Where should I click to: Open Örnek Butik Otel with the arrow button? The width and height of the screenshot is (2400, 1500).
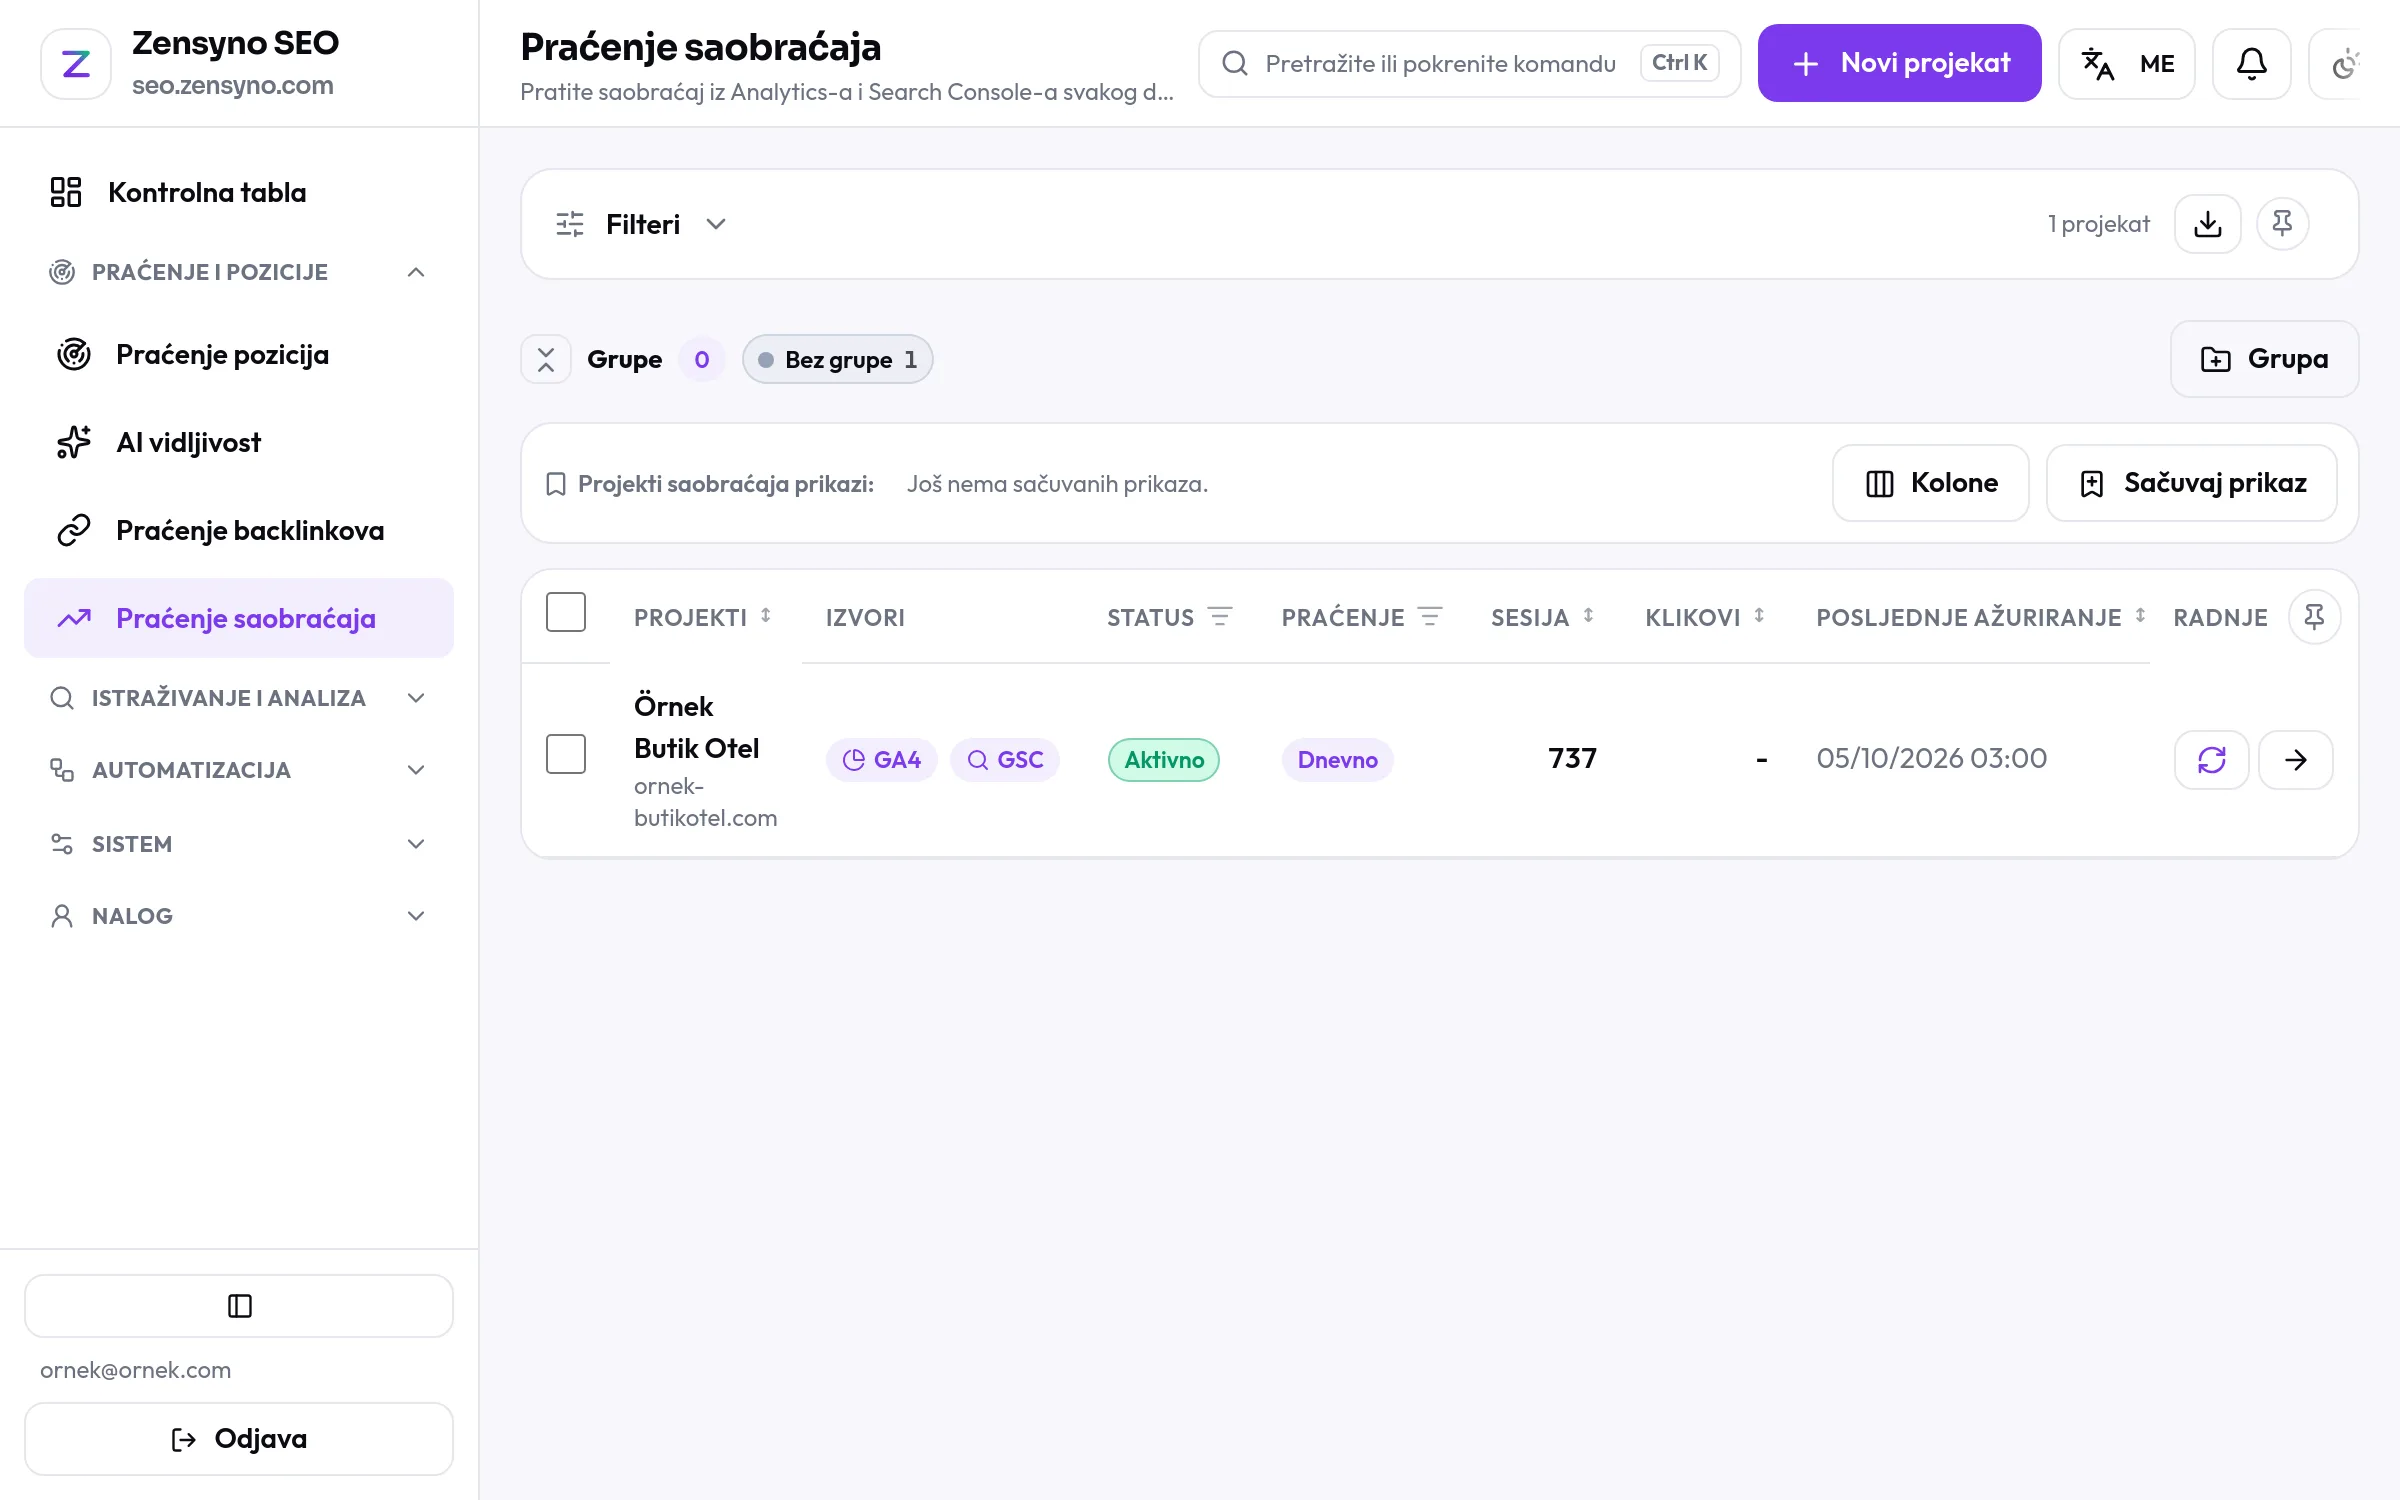[x=2296, y=760]
